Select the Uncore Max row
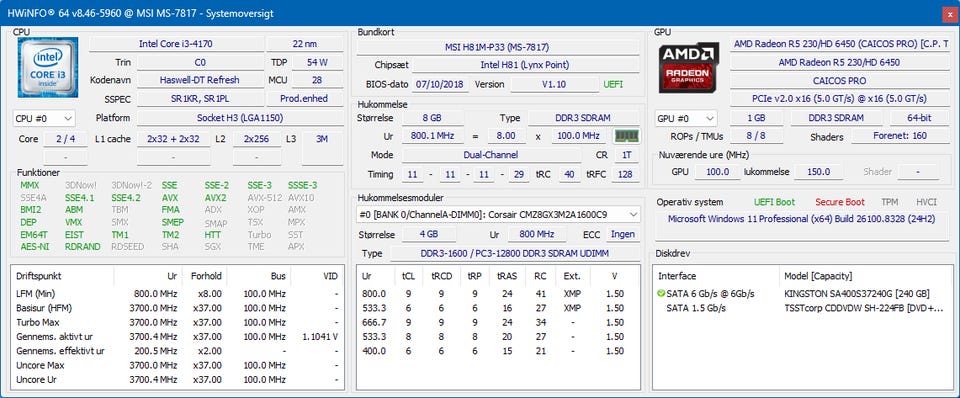This screenshot has width=960, height=398. point(178,366)
